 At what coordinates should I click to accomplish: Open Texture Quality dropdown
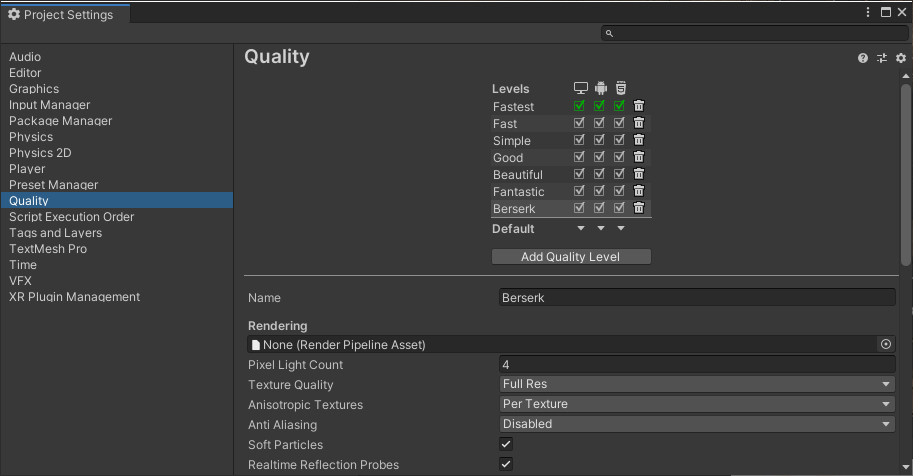point(697,384)
